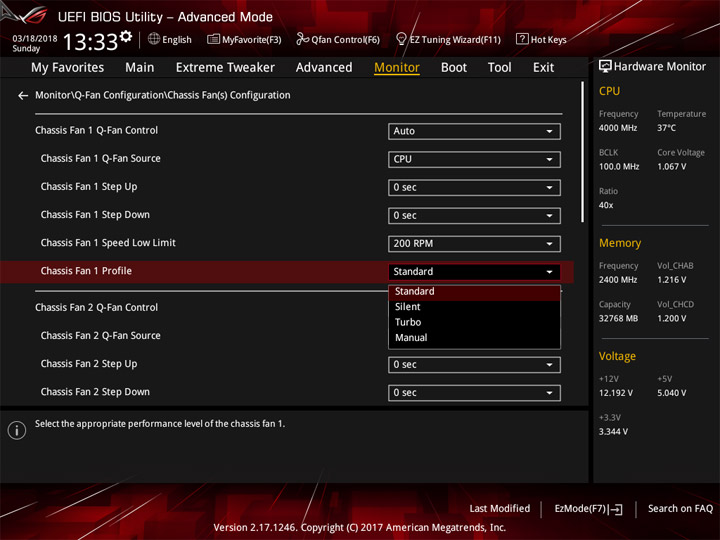Open MyFavorite(F3) list

click(x=244, y=39)
